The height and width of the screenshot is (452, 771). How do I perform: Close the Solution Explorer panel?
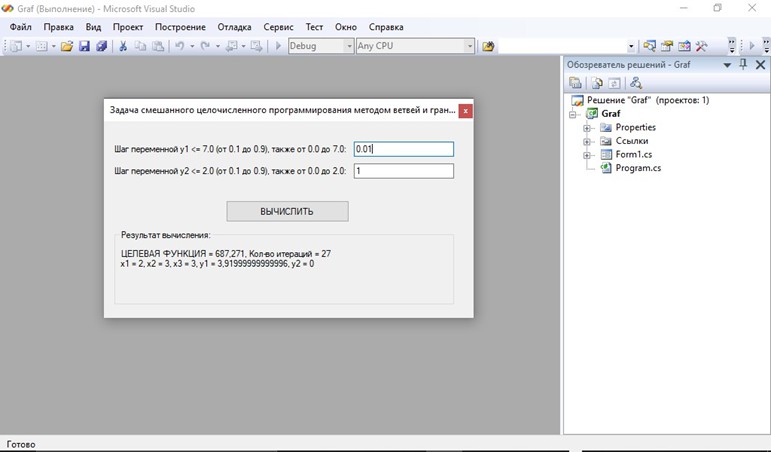pyautogui.click(x=760, y=64)
